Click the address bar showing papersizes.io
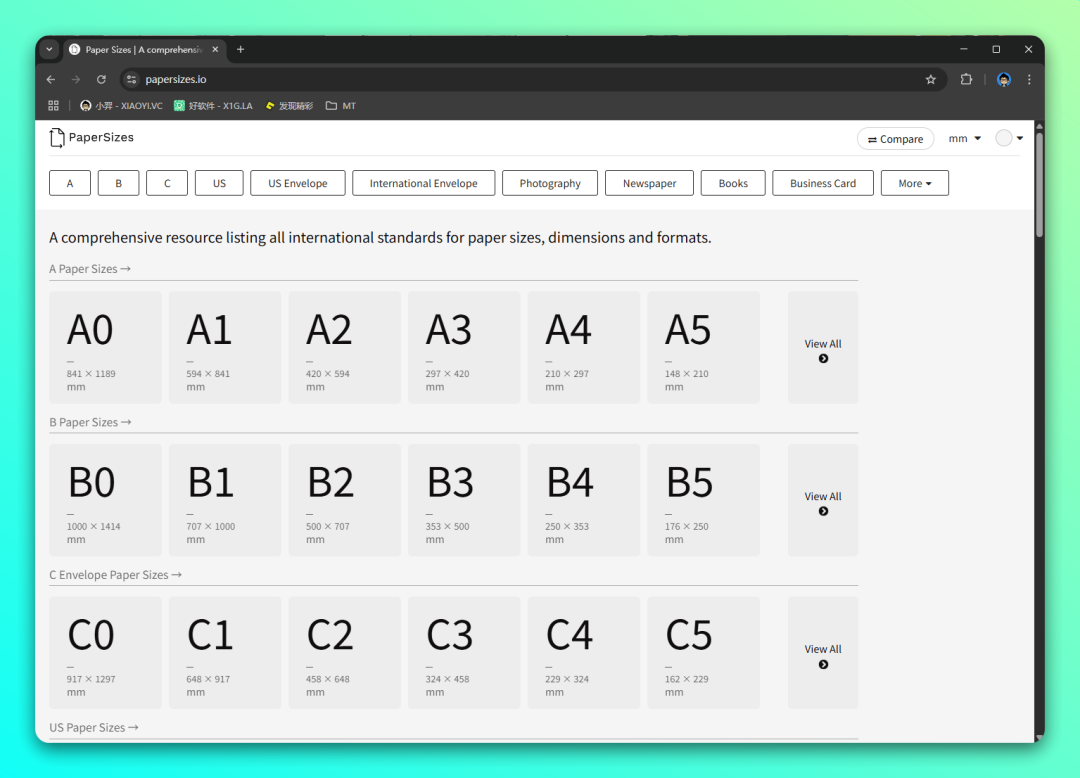 tap(500, 80)
